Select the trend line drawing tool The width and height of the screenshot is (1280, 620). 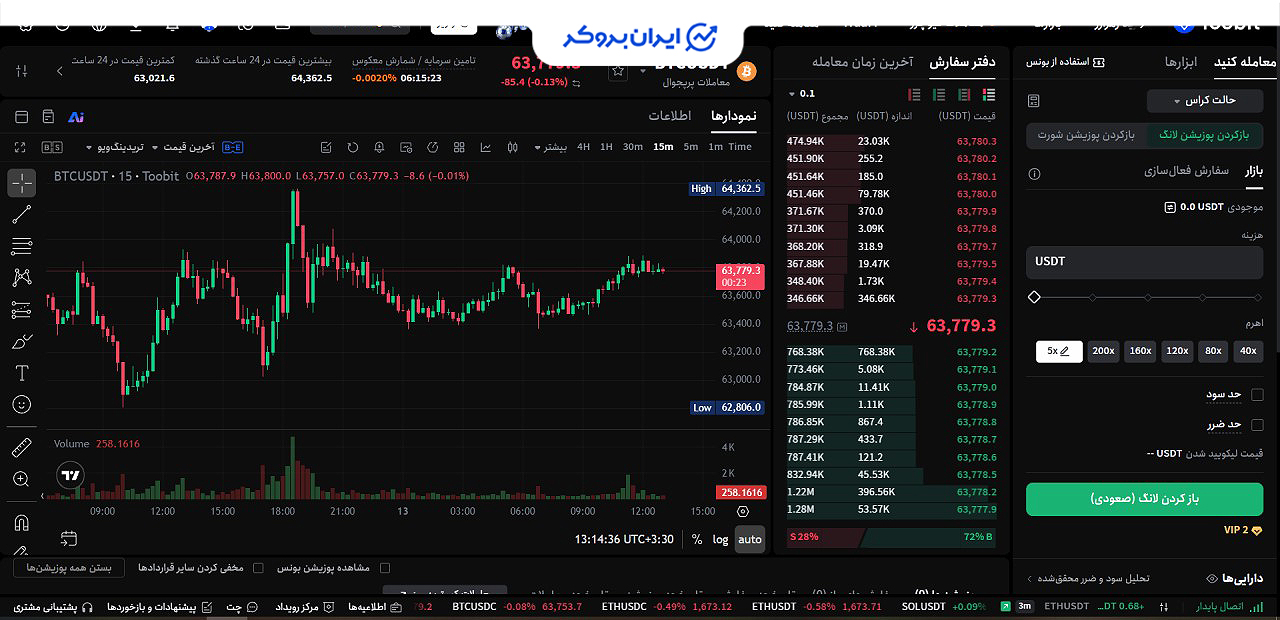(x=21, y=214)
